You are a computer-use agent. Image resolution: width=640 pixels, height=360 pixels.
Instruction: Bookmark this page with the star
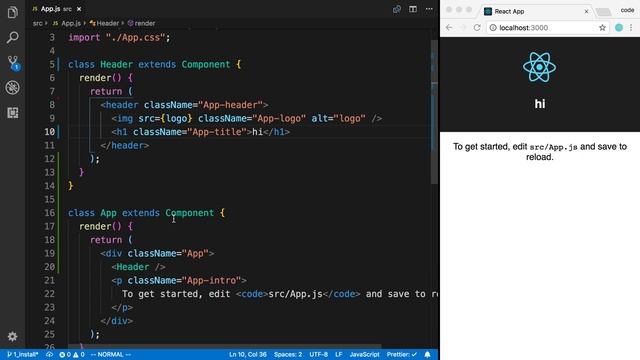602,27
